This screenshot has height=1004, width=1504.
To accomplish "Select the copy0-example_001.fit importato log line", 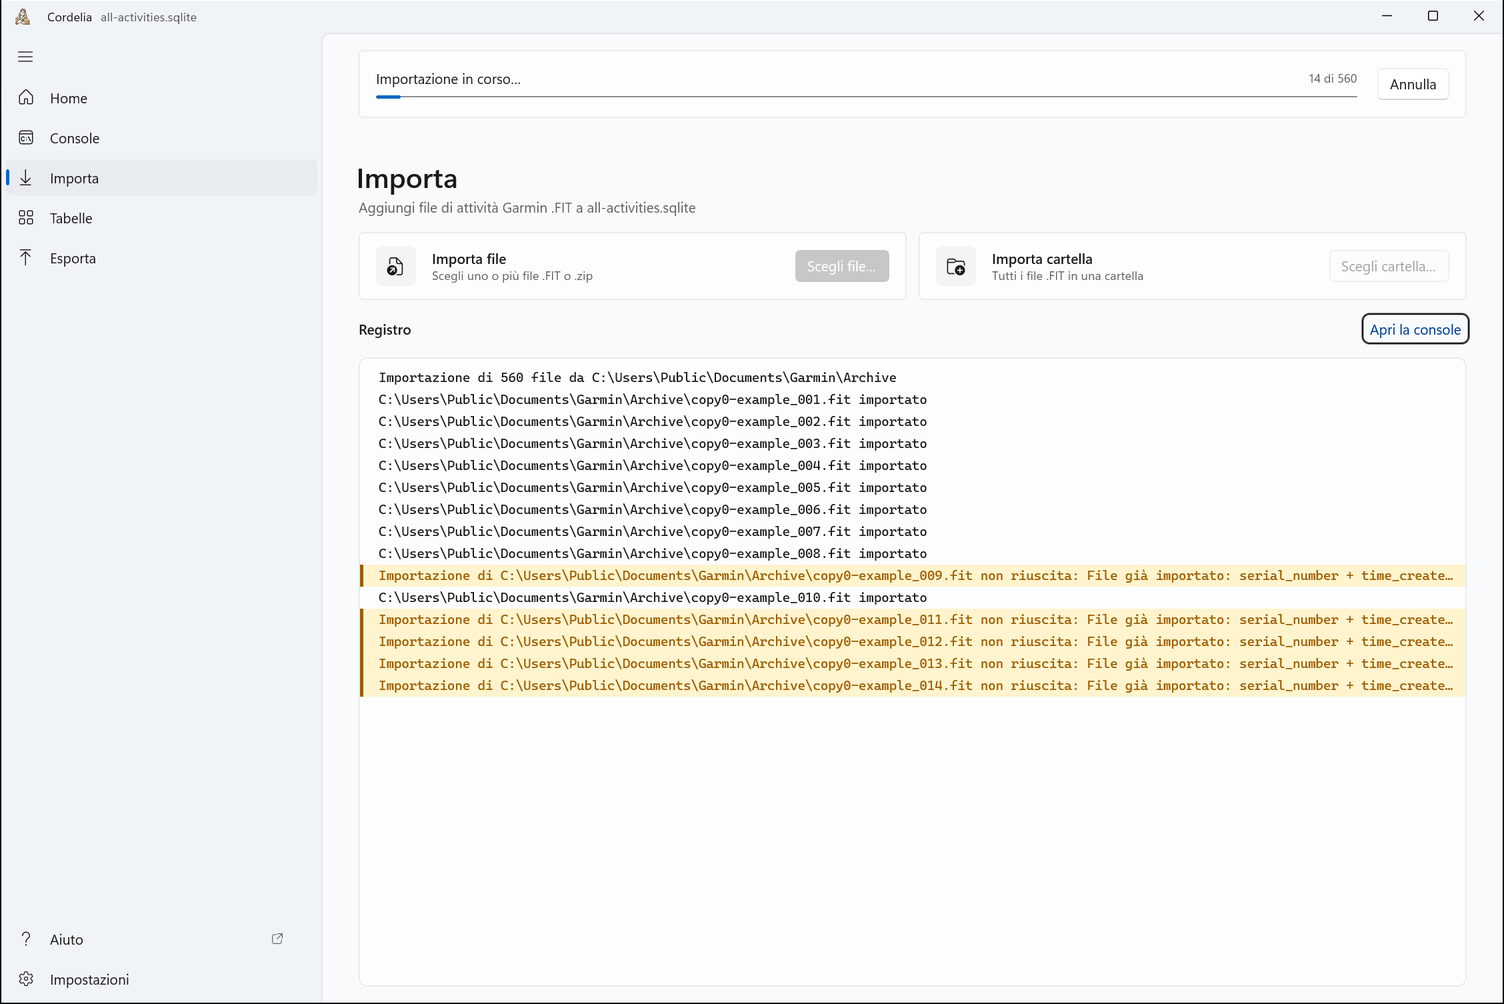I will coord(913,399).
